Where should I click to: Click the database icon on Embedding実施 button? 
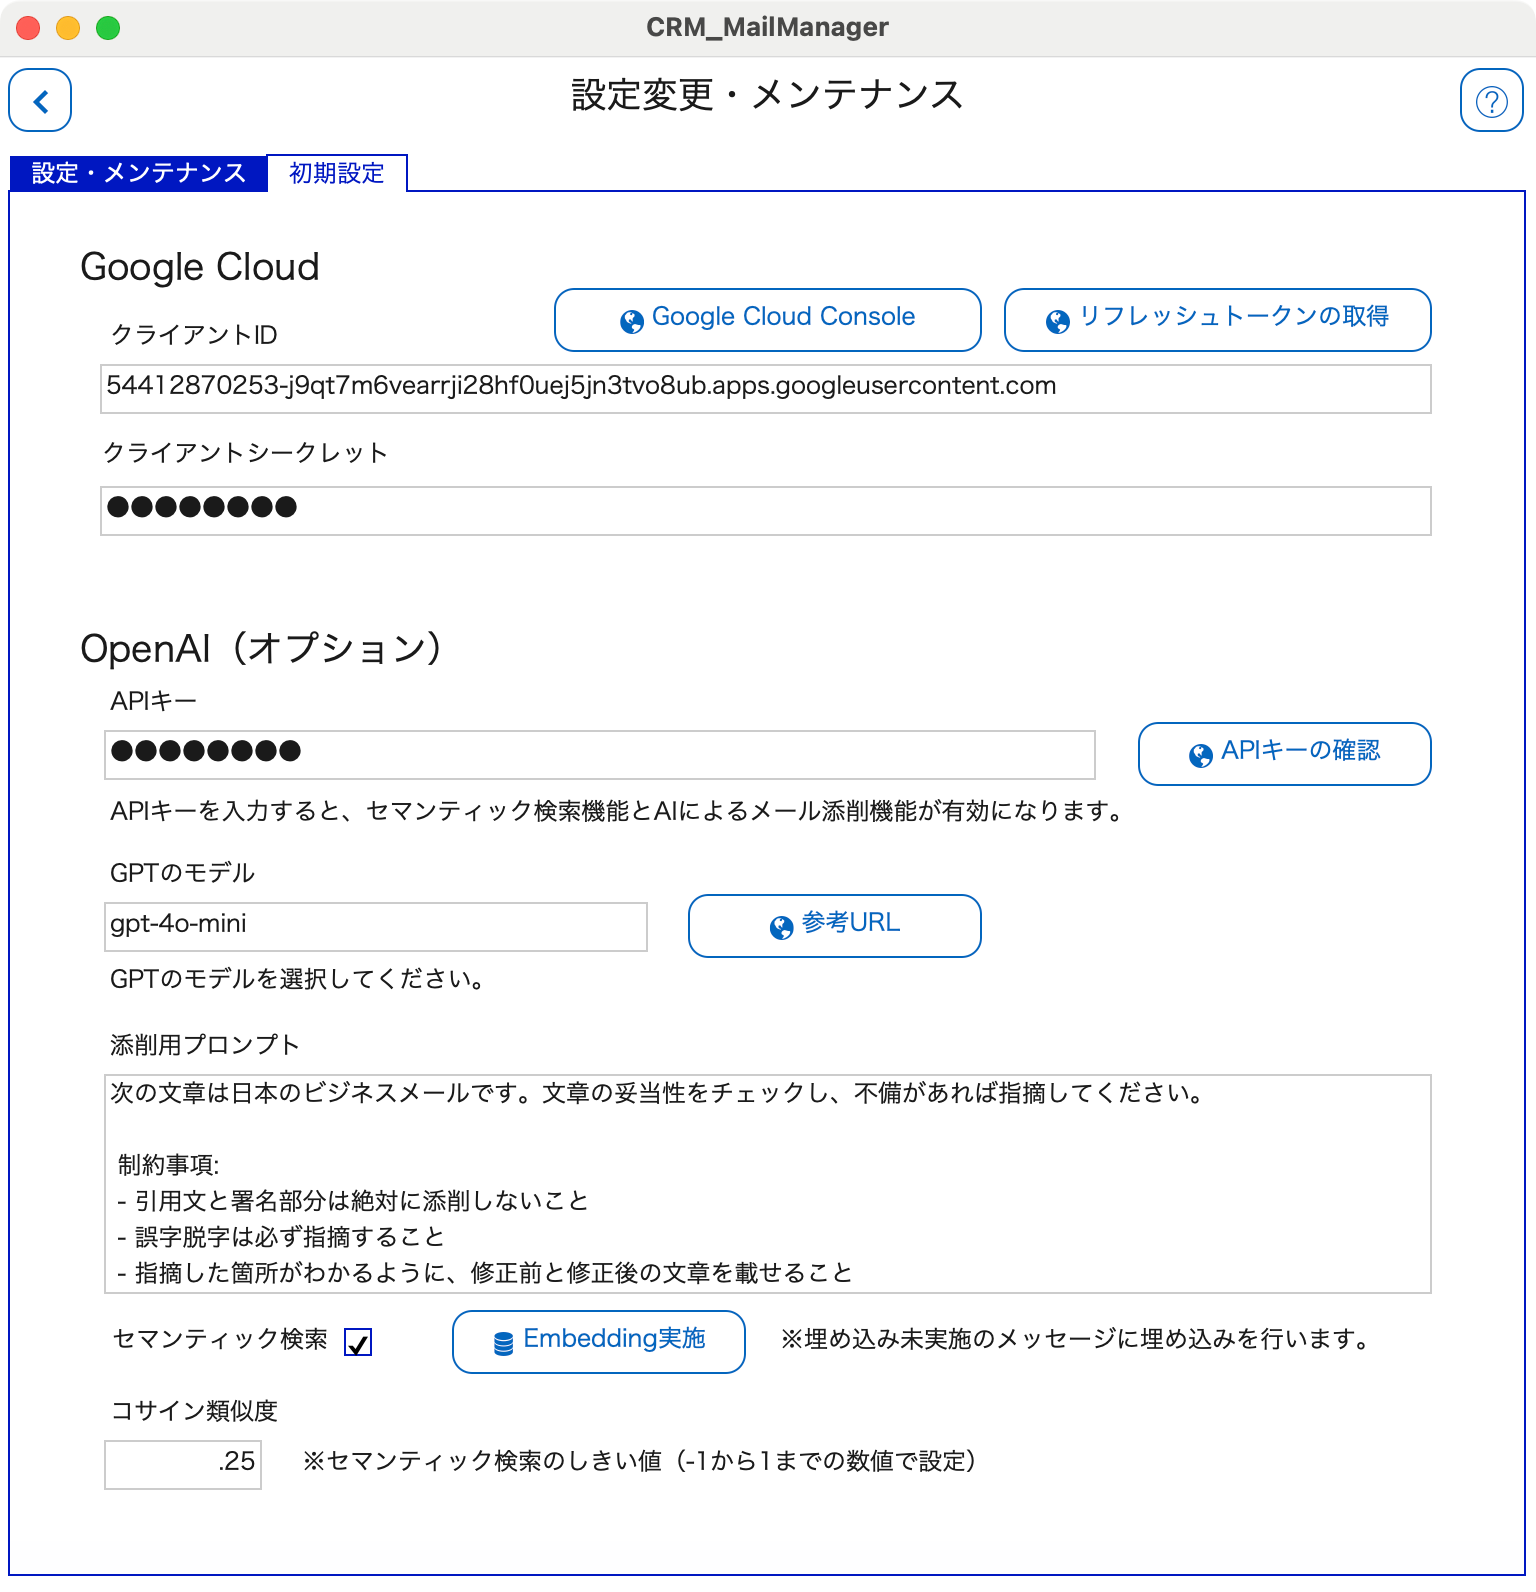(x=504, y=1343)
